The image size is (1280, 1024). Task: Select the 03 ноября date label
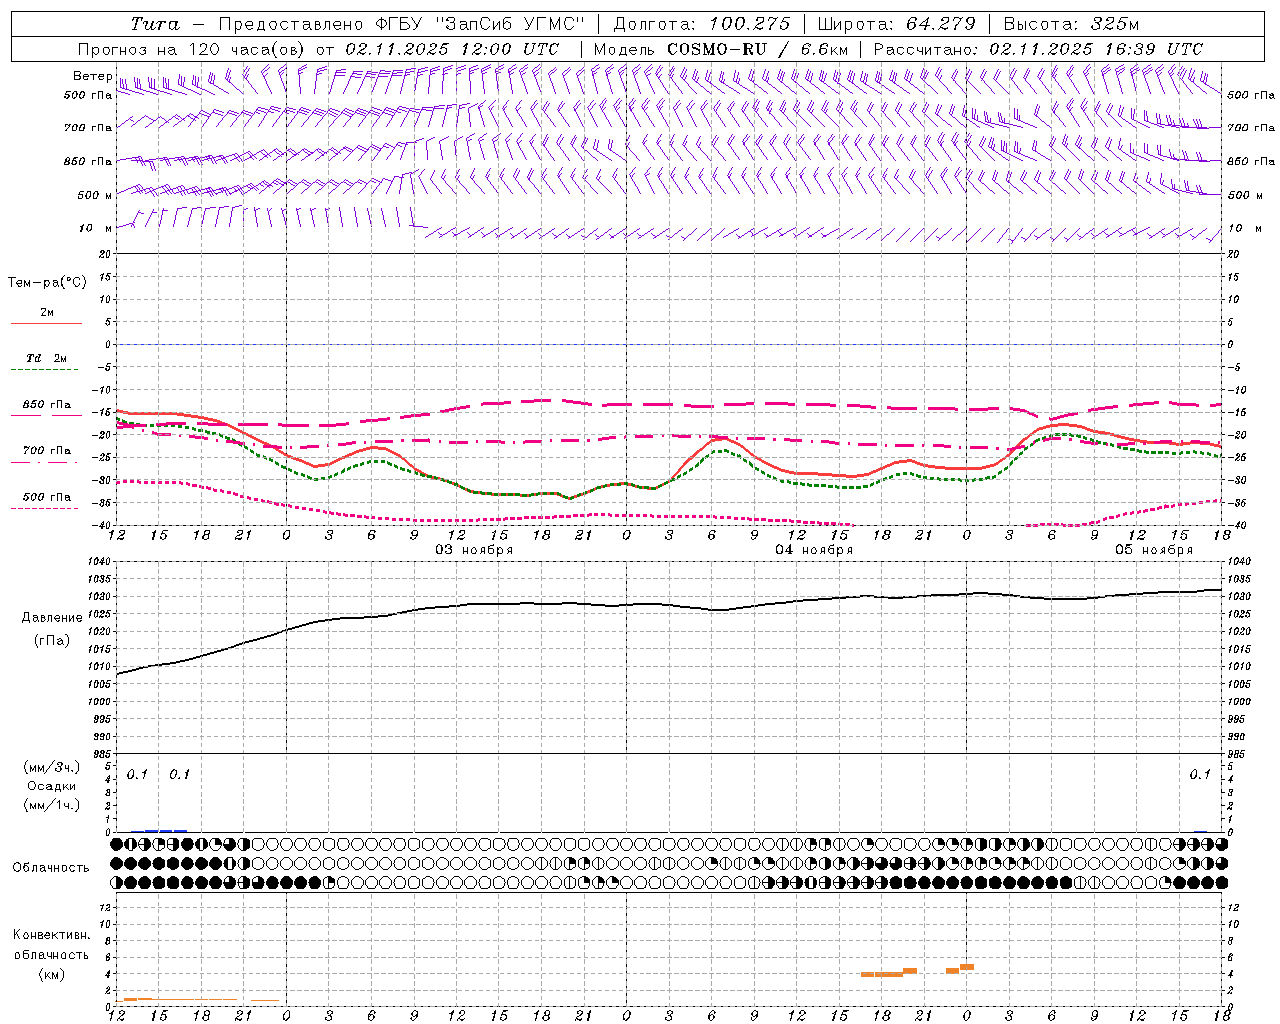click(474, 550)
